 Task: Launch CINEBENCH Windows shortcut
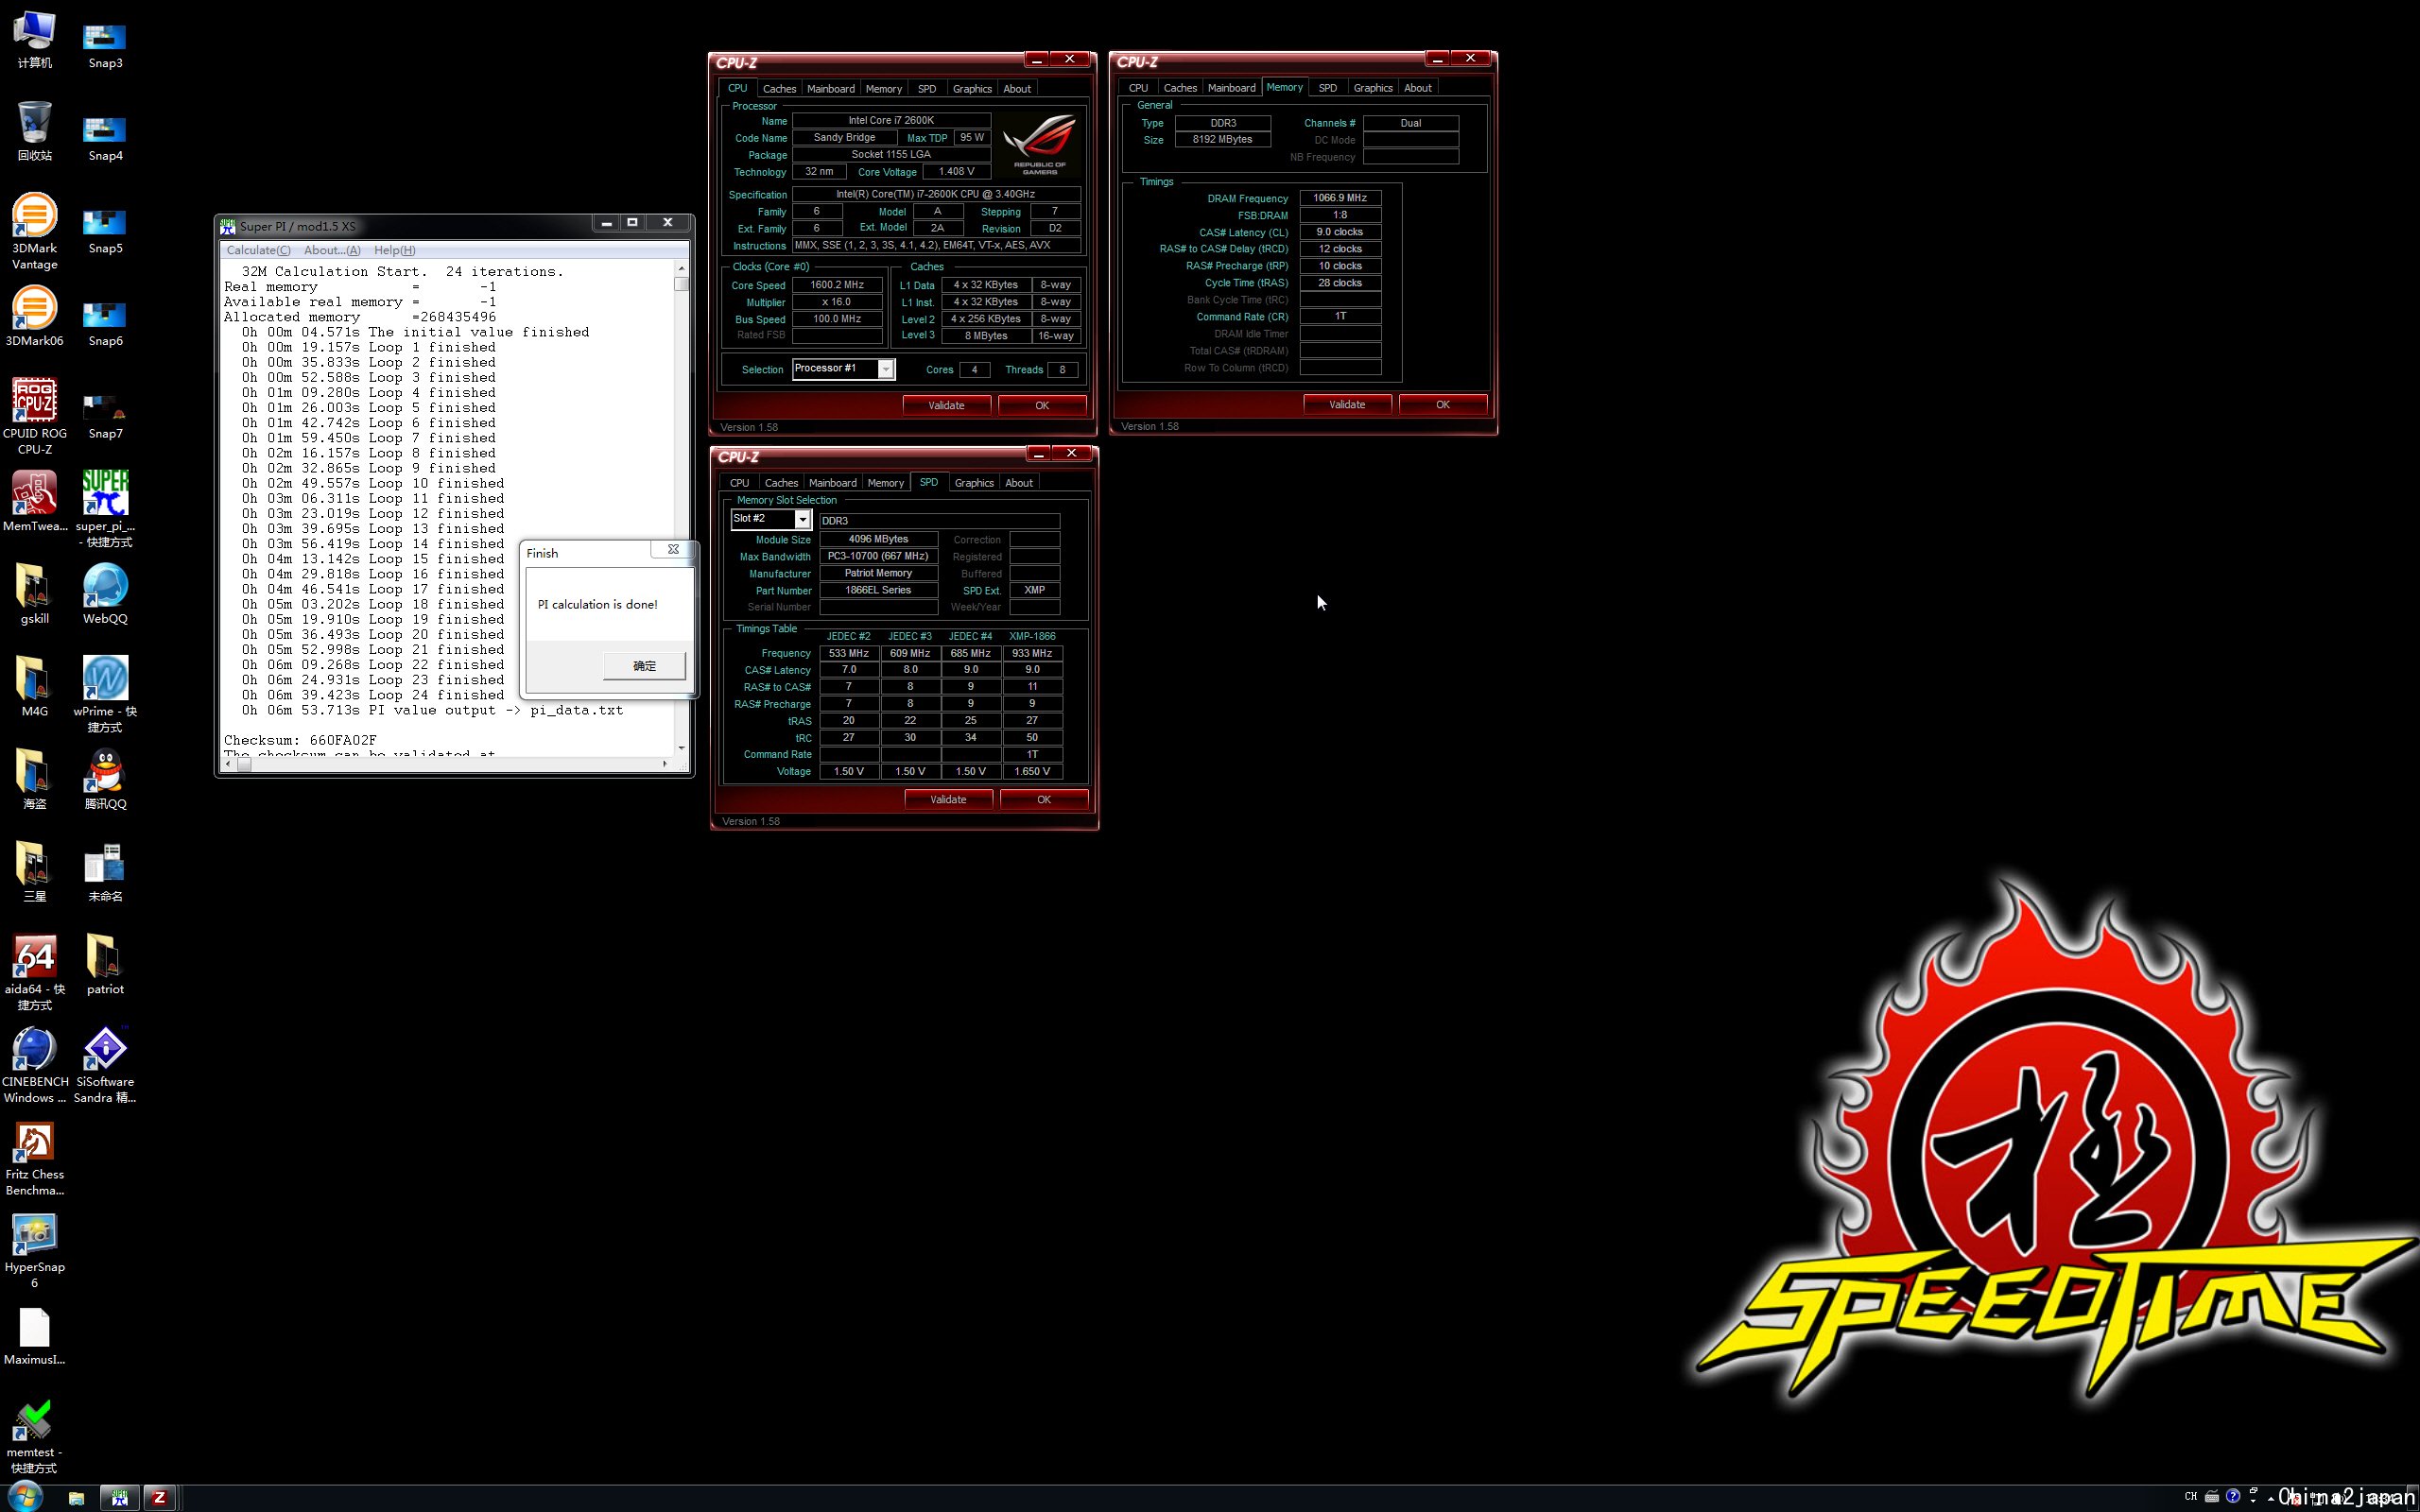(x=34, y=1065)
